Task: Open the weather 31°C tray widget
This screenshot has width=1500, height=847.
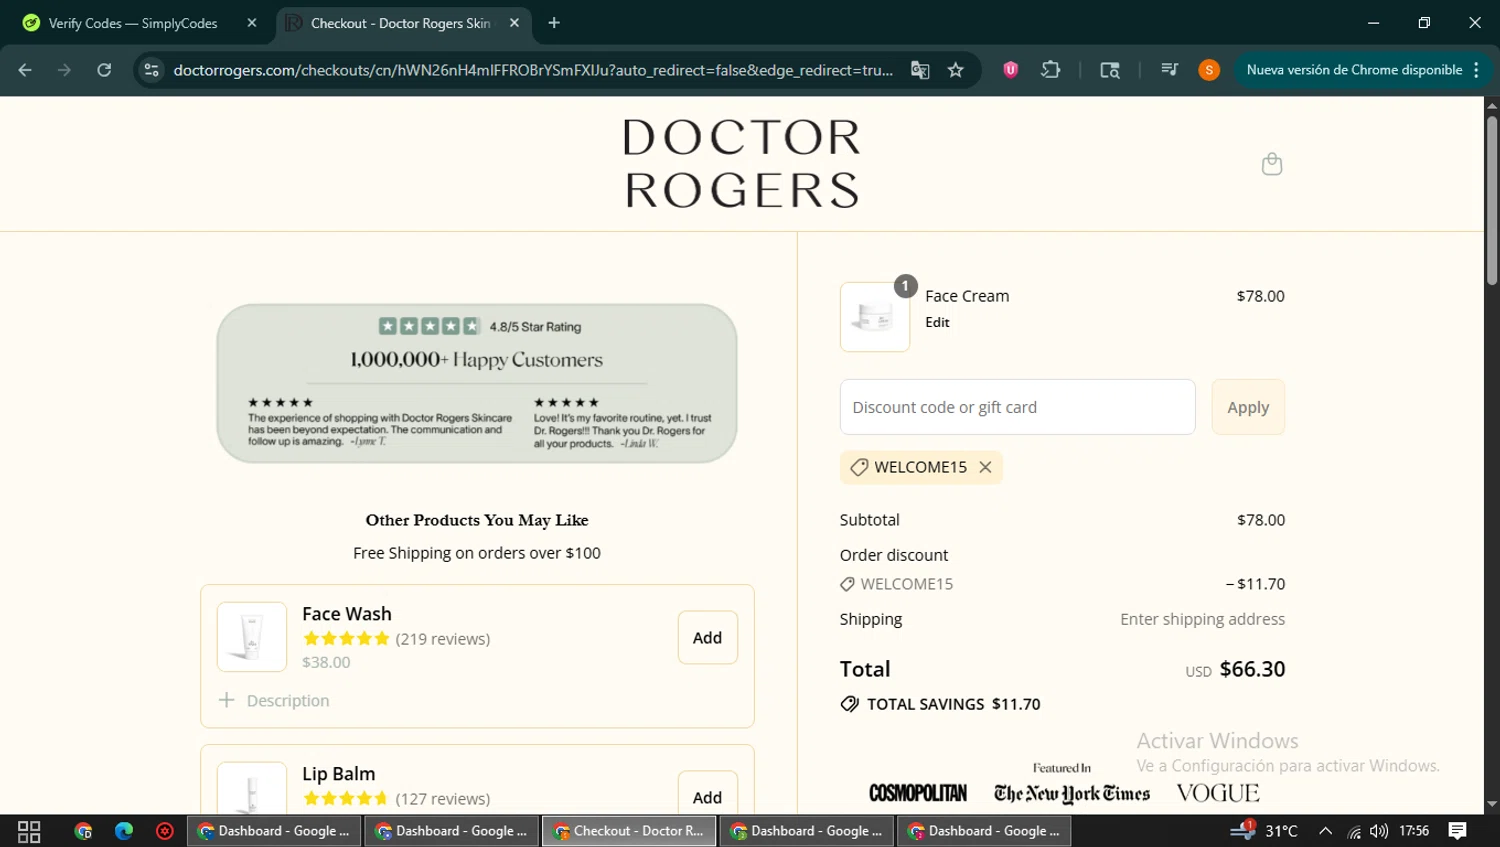Action: coord(1264,831)
